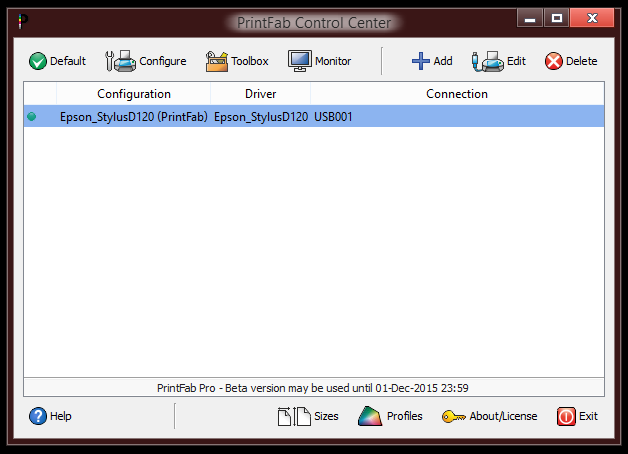628x454 pixels.
Task: Click the green status dot of Epson row
Action: [x=32, y=117]
